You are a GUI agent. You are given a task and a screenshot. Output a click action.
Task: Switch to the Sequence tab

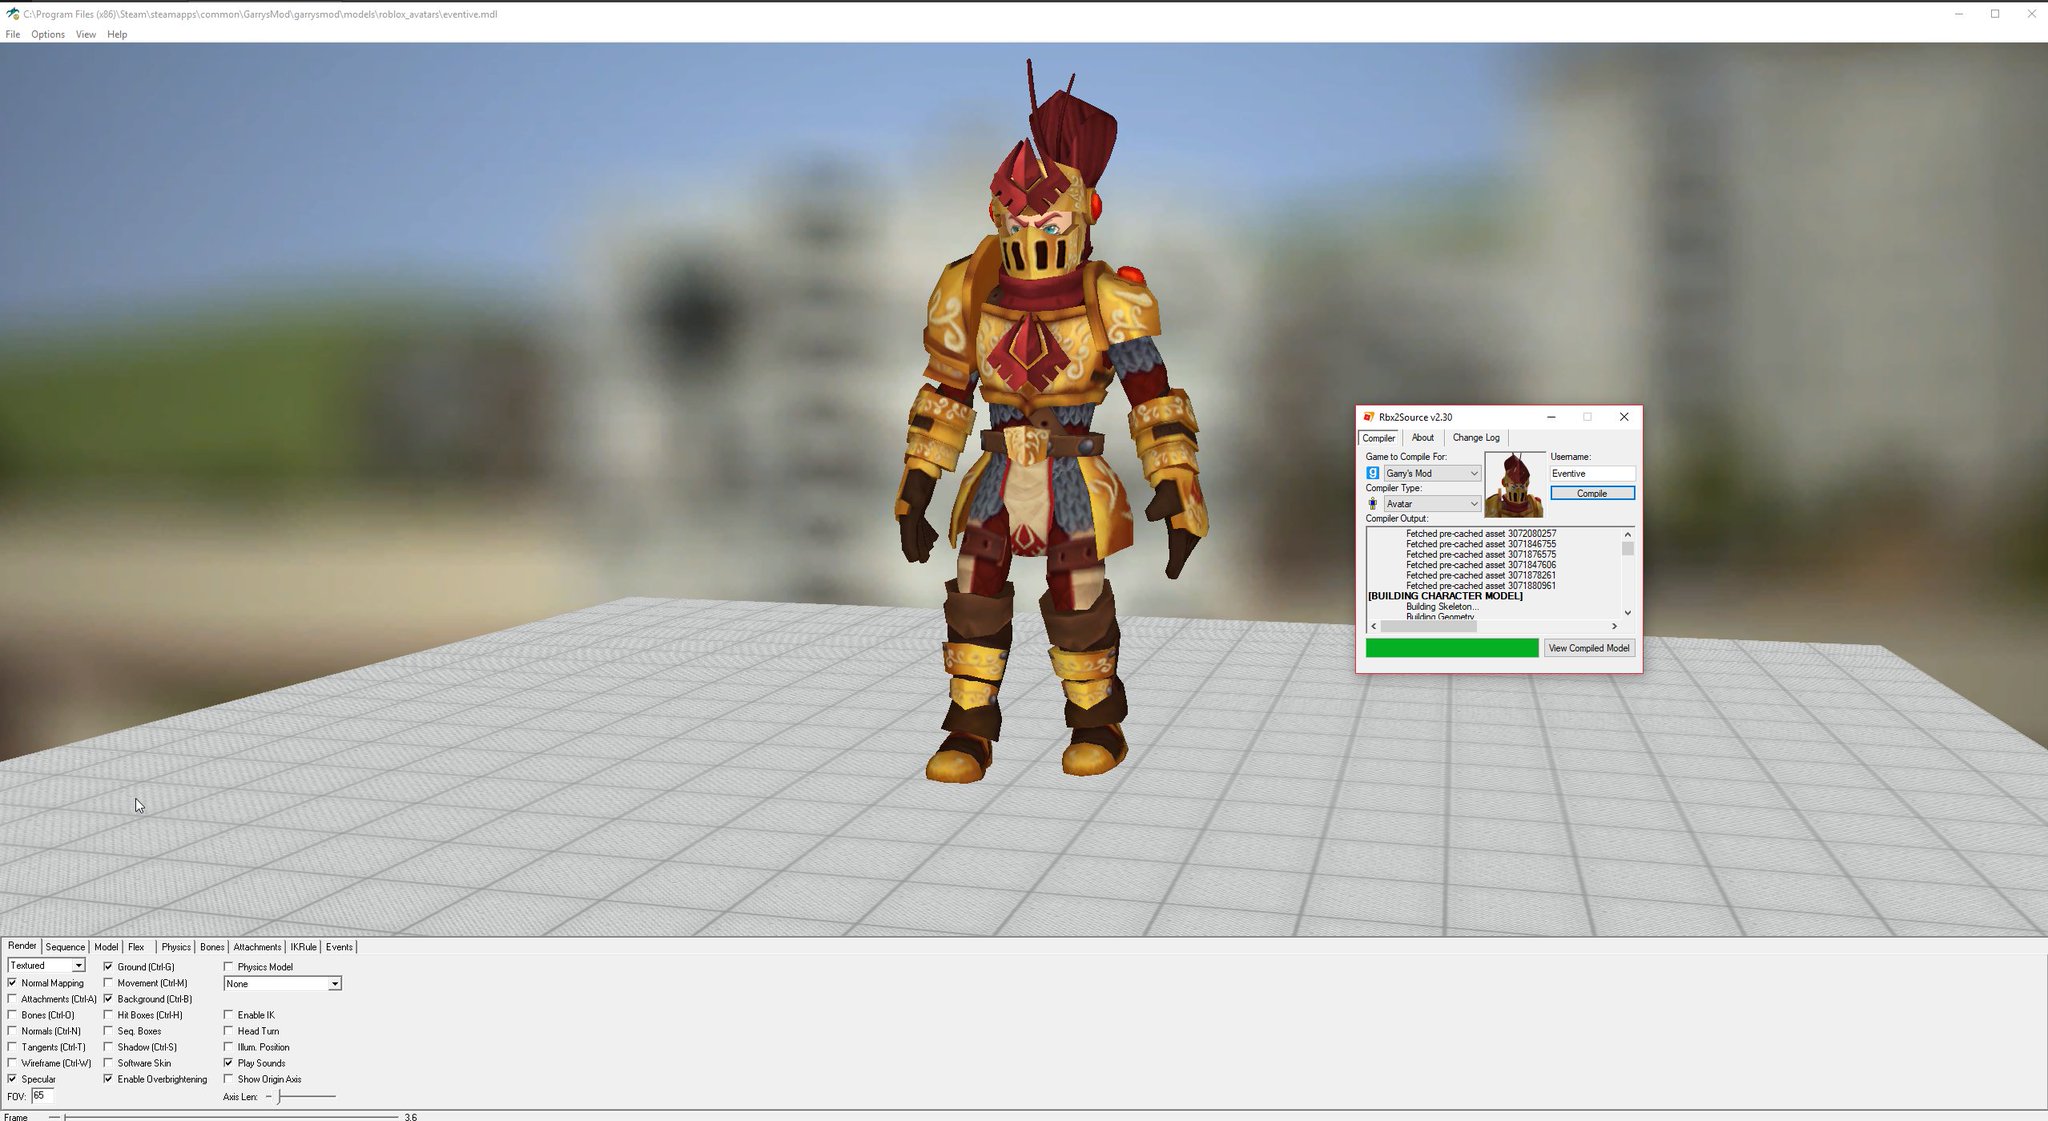click(x=65, y=947)
